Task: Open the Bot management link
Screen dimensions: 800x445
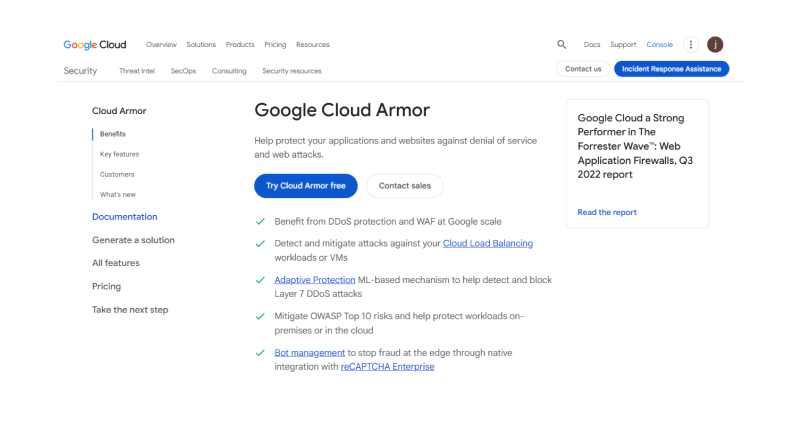Action: click(310, 353)
